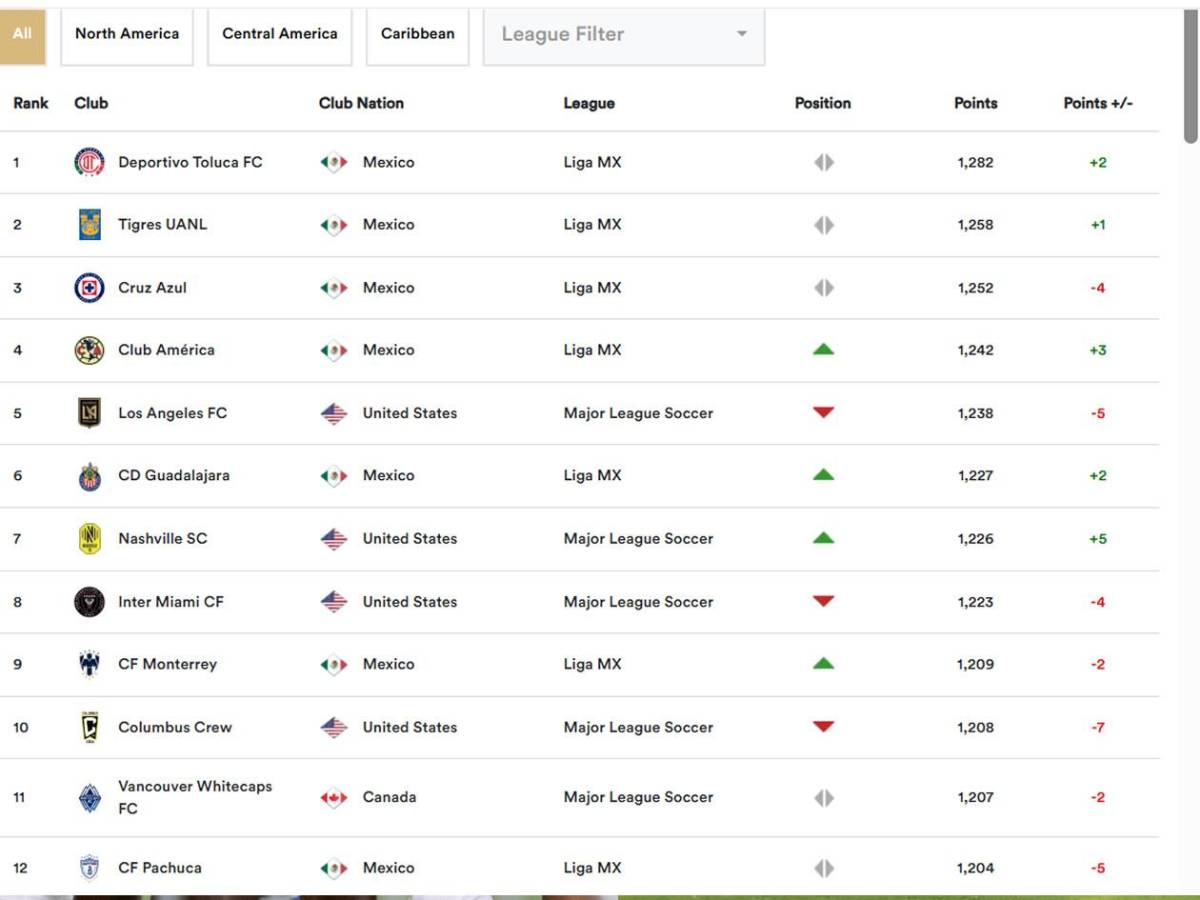The image size is (1200, 900).
Task: Open Club América club name
Action: coord(166,350)
